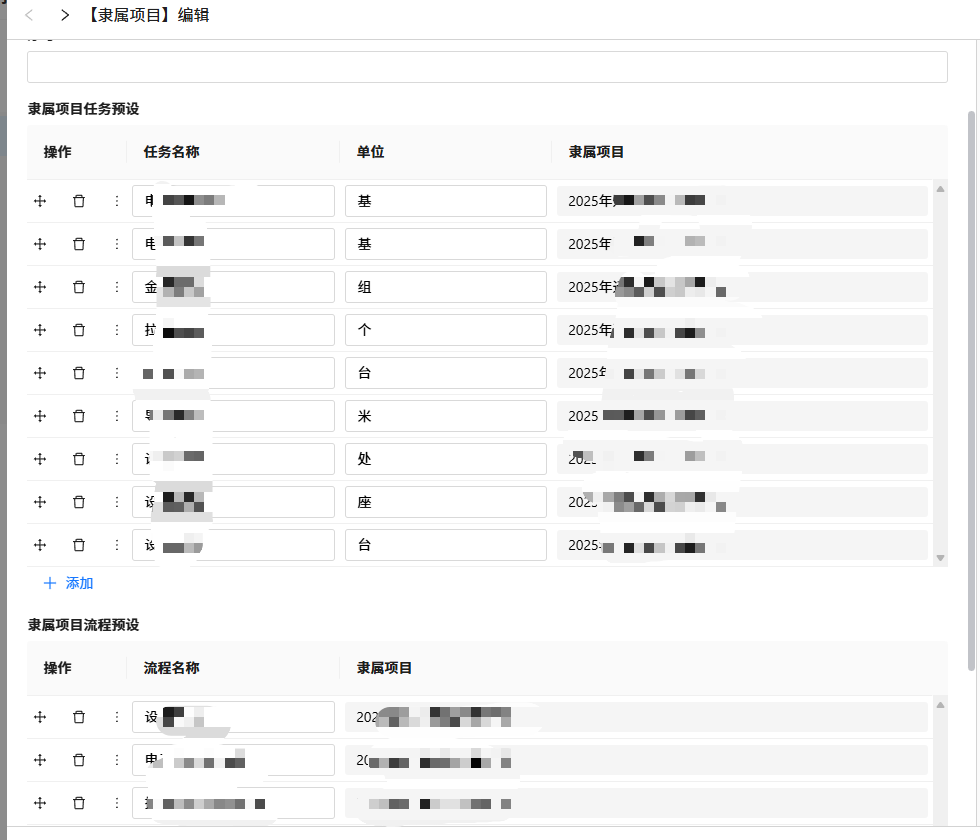Click the empty text field at the top

pos(487,67)
